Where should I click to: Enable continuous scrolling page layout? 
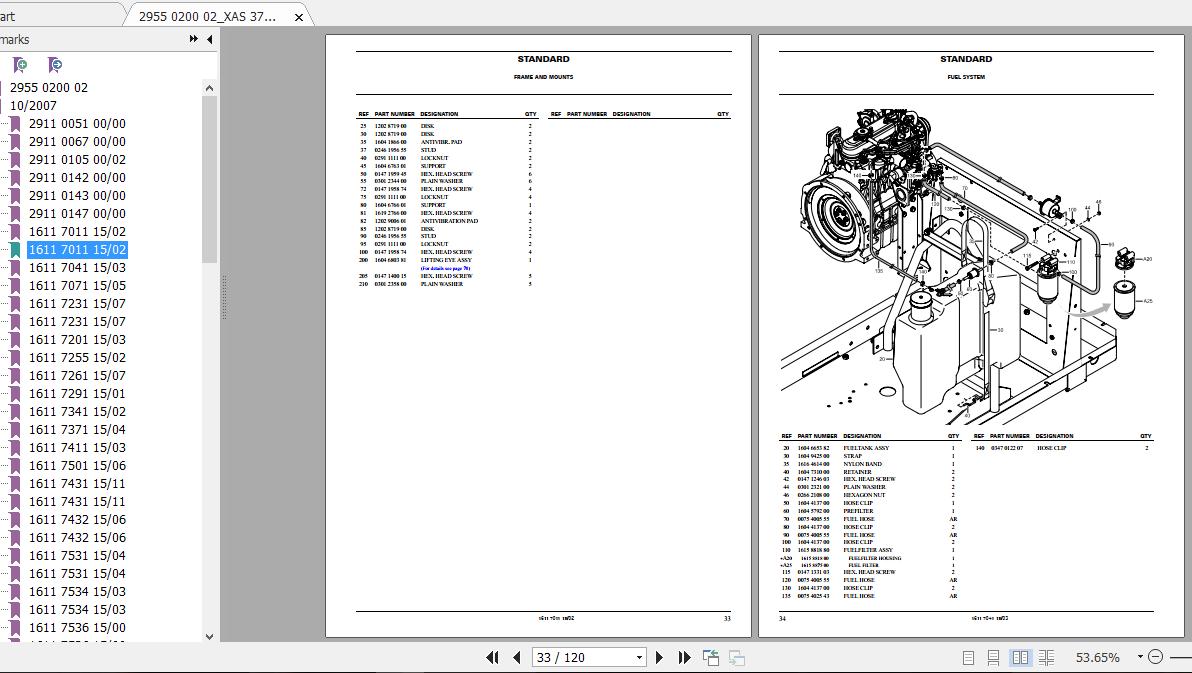[995, 657]
